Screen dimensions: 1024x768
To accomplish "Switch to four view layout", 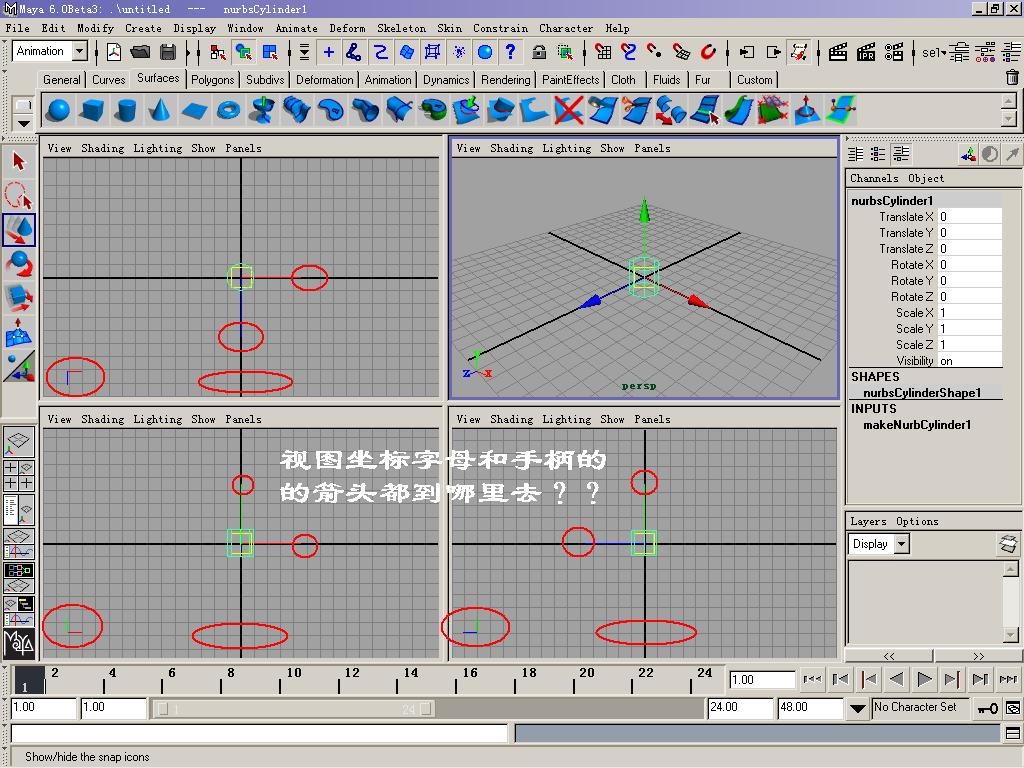I will 18,476.
